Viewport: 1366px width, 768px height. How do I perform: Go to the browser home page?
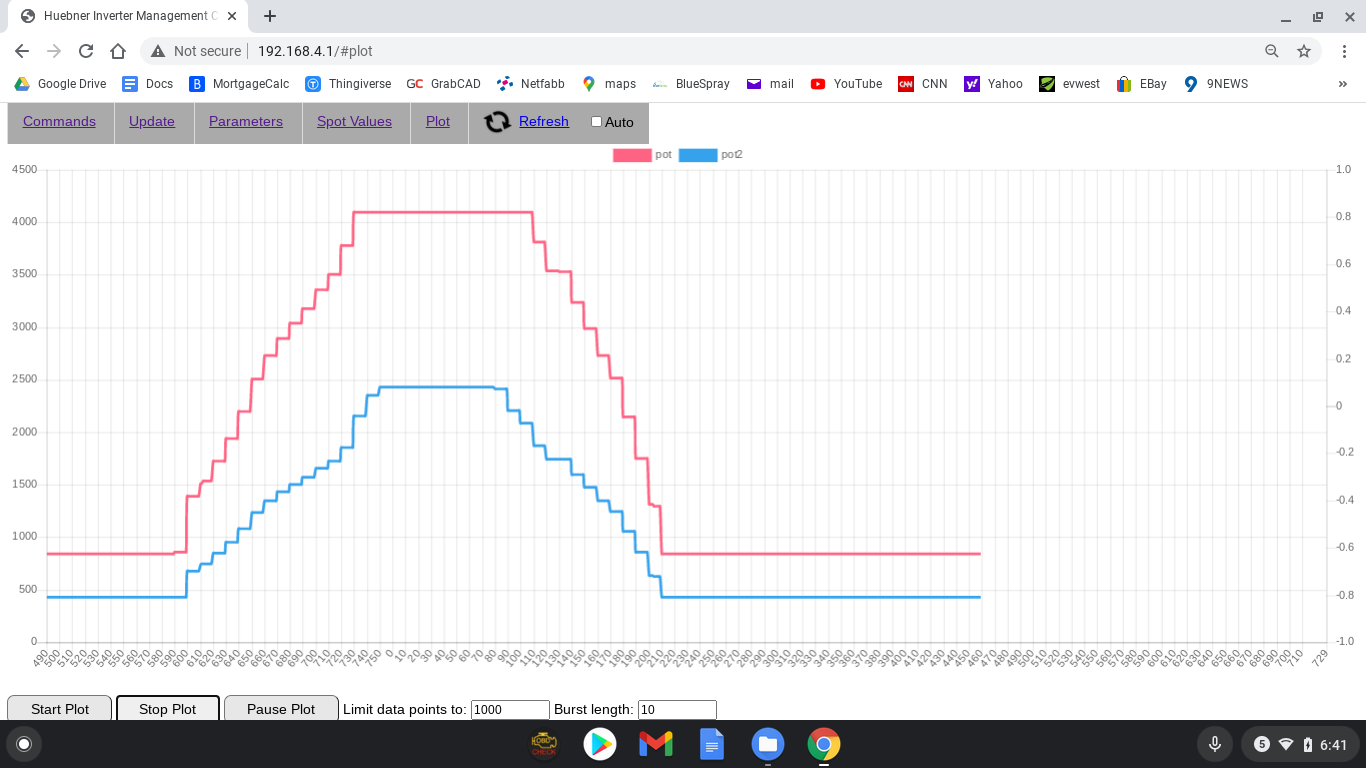click(118, 51)
